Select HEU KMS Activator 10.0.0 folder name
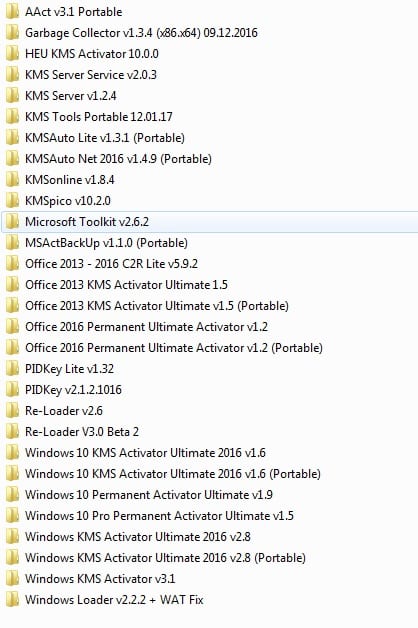The width and height of the screenshot is (418, 628). tap(92, 54)
